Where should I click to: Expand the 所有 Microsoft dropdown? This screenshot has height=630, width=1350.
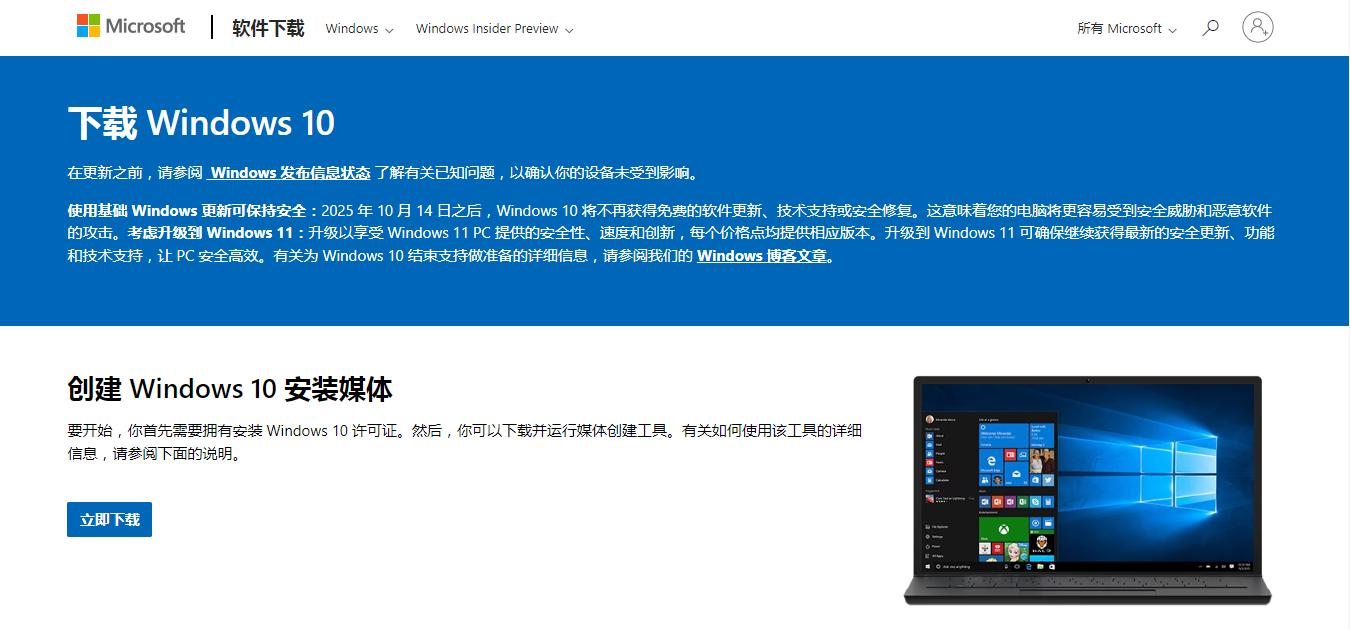[1127, 29]
